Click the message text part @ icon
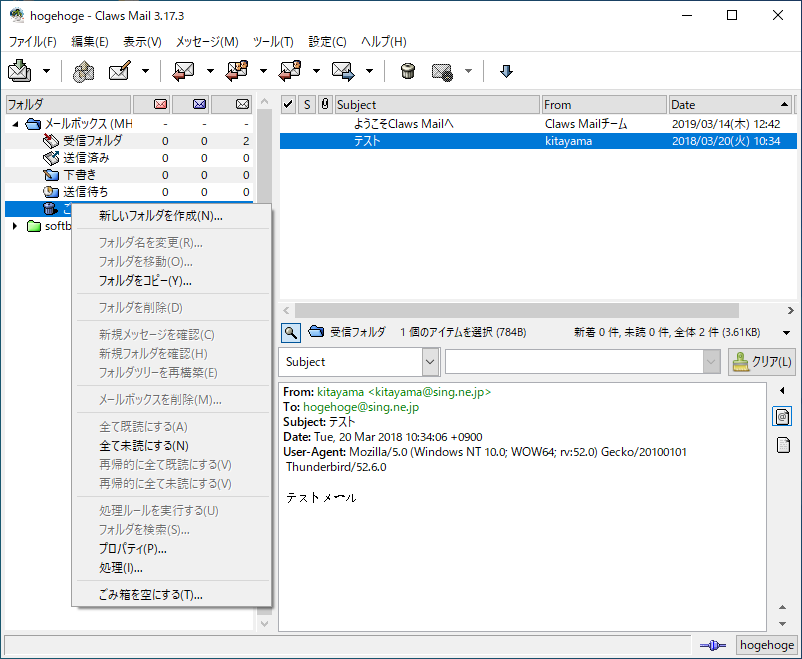Screen dimensions: 802x659 point(782,416)
